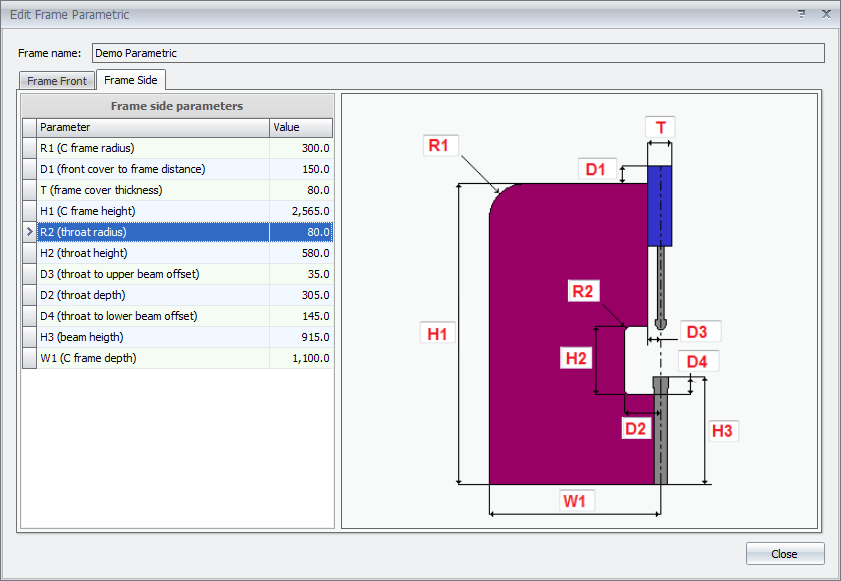This screenshot has width=841, height=581.
Task: Edit the D1 front cover distance value
Action: point(301,169)
